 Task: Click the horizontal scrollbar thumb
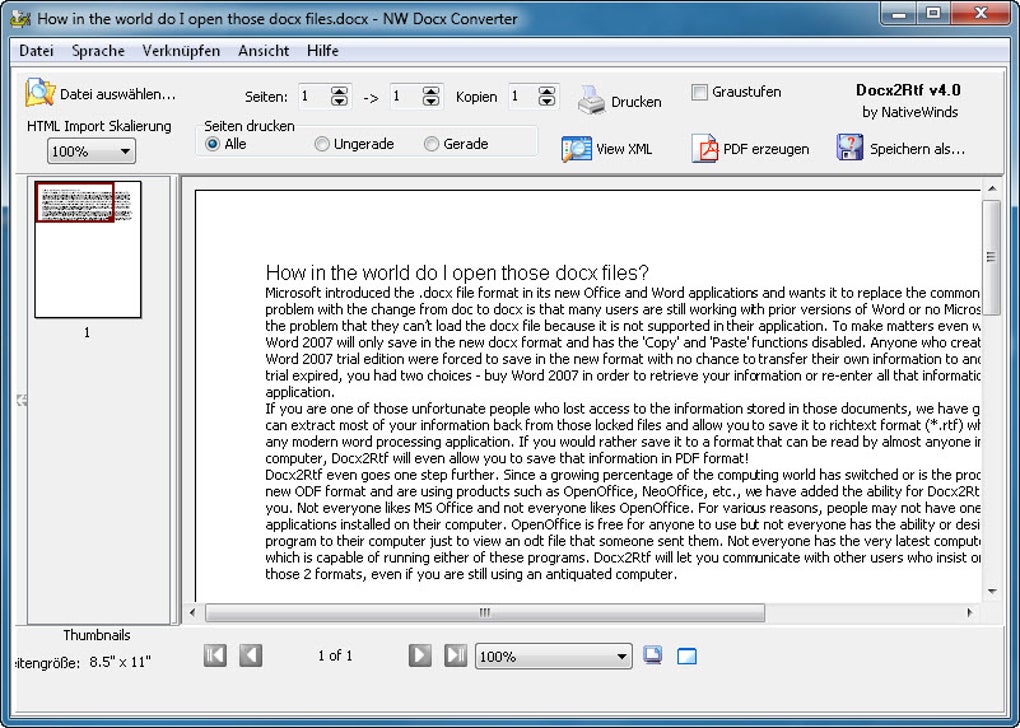485,613
